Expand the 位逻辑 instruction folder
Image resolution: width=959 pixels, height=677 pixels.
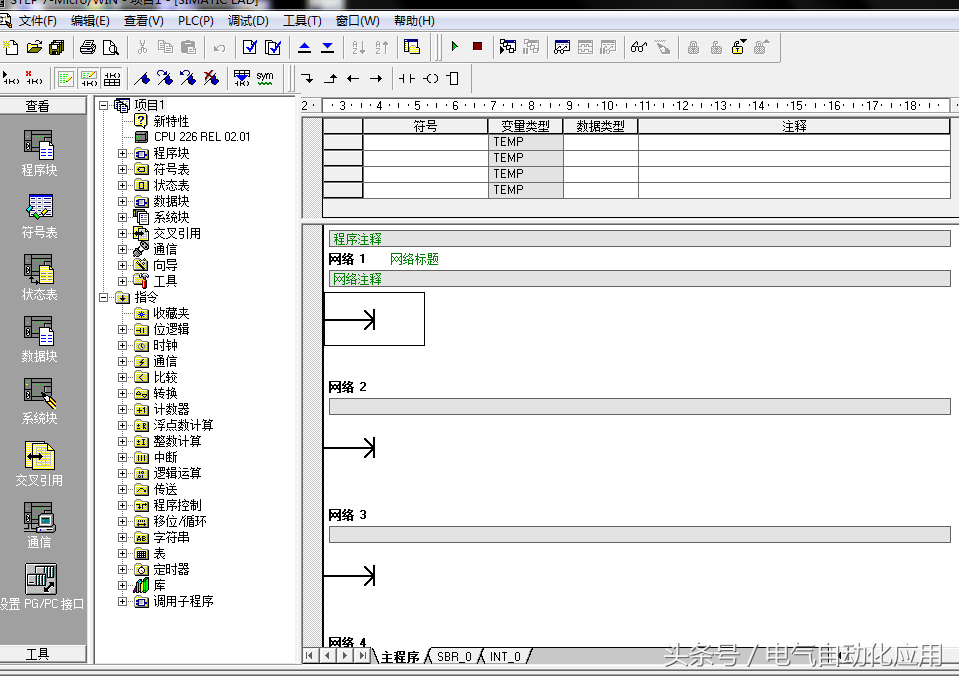[123, 329]
